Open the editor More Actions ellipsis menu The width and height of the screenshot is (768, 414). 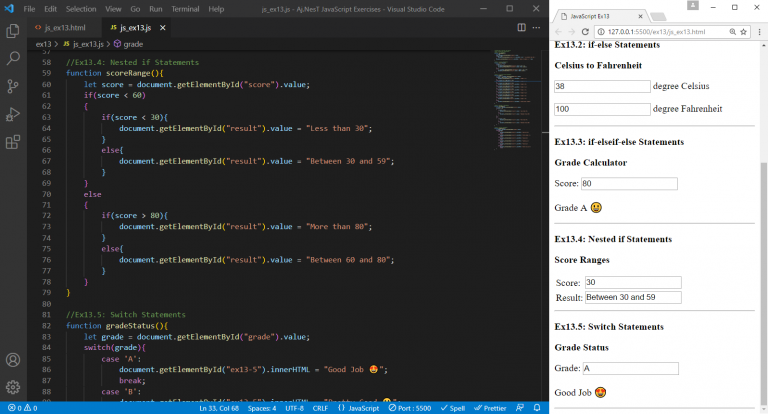pos(534,27)
